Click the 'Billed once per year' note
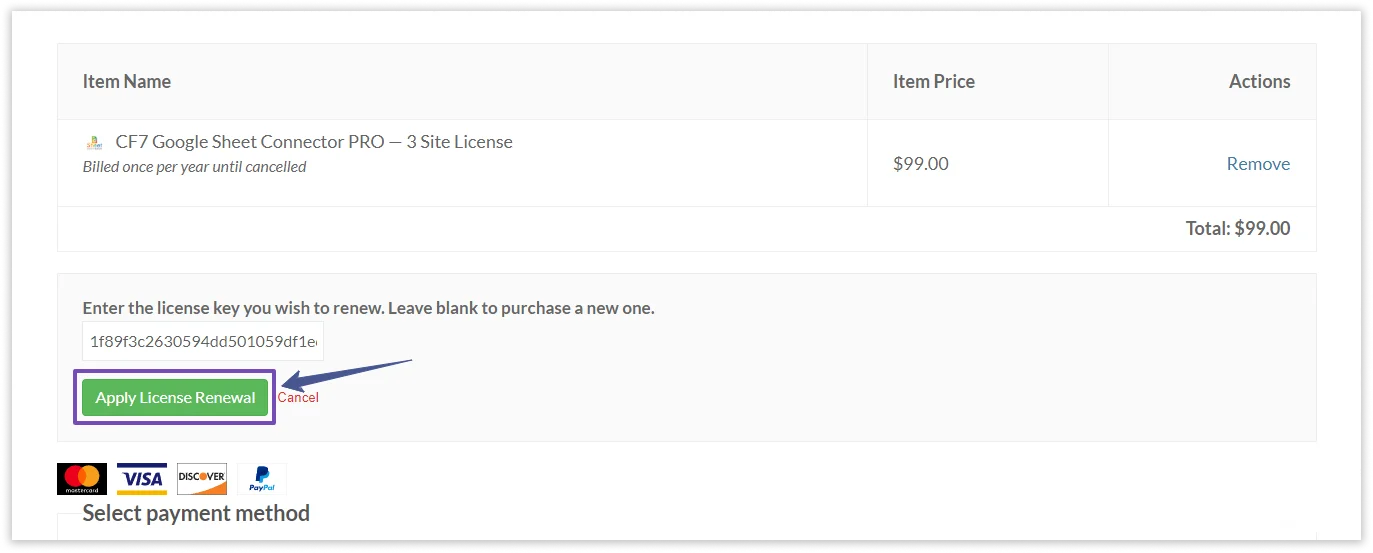The image size is (1373, 553). [x=194, y=167]
